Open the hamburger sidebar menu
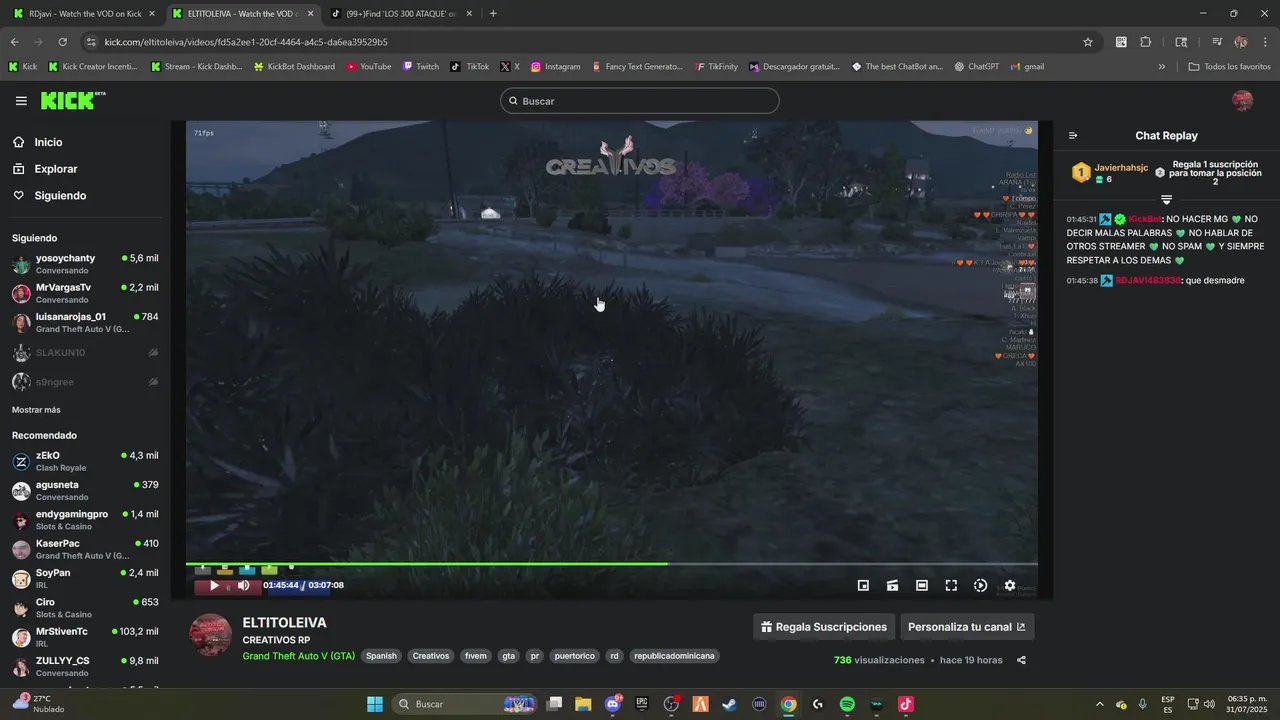The height and width of the screenshot is (720, 1280). pyautogui.click(x=21, y=101)
